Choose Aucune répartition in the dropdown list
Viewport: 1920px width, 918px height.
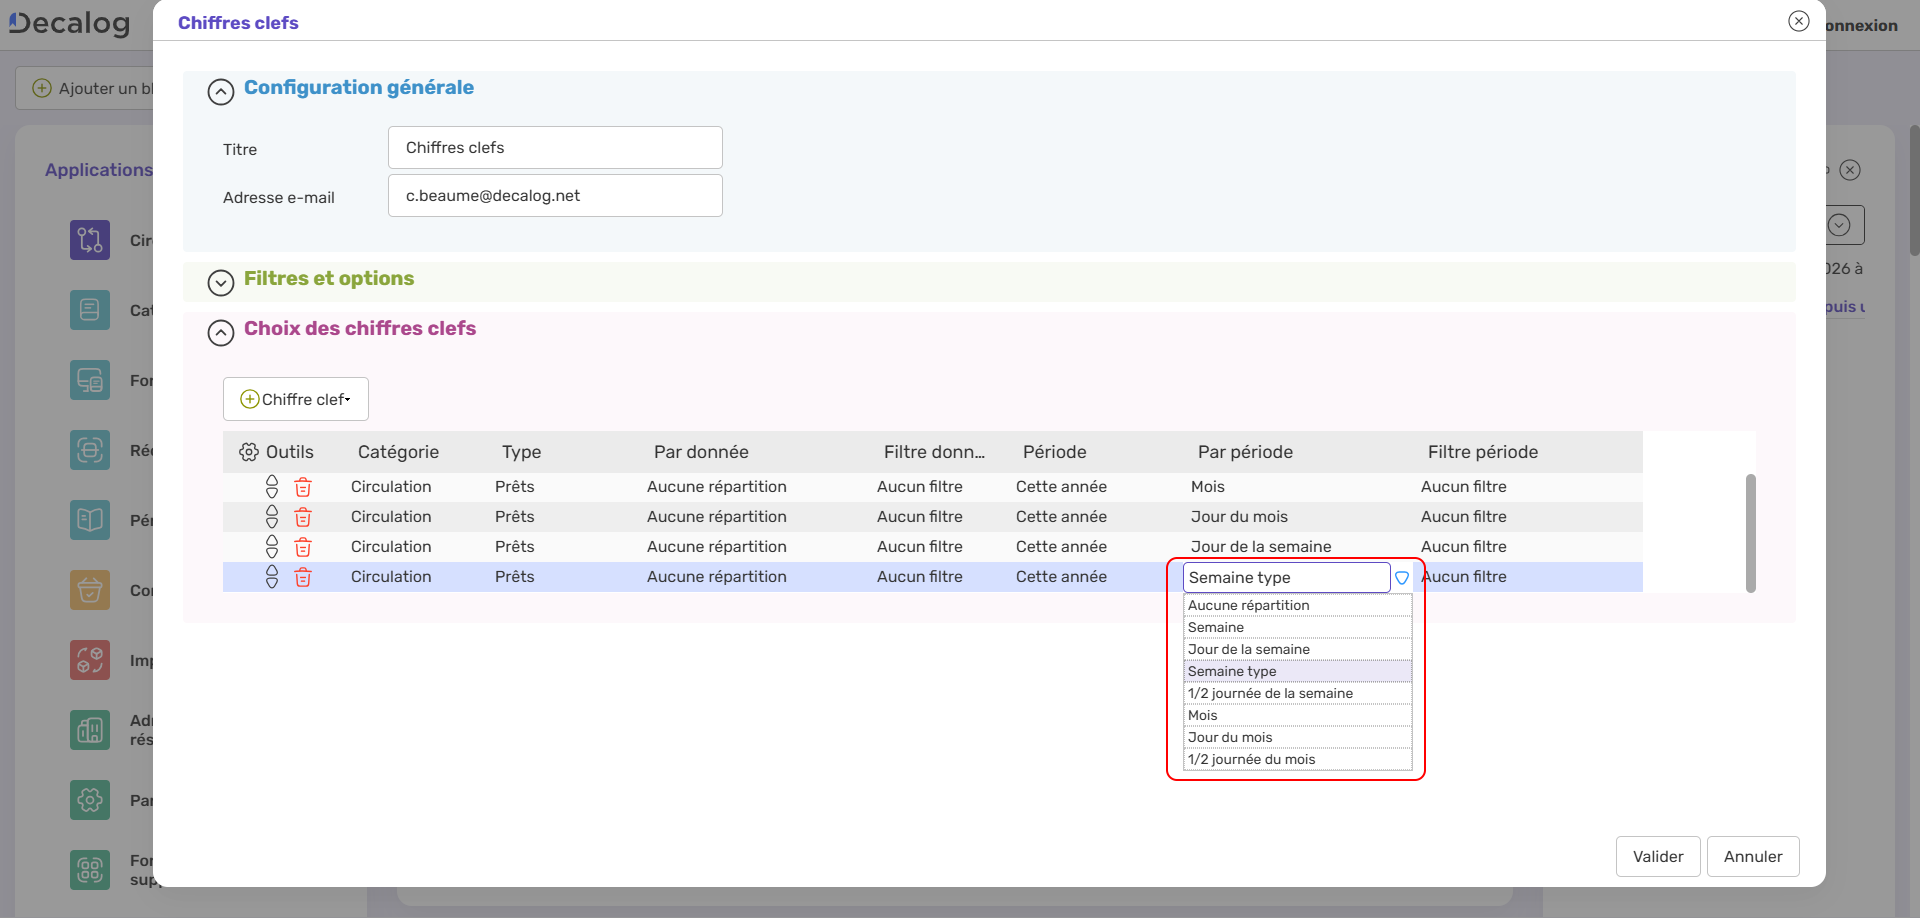[1248, 605]
